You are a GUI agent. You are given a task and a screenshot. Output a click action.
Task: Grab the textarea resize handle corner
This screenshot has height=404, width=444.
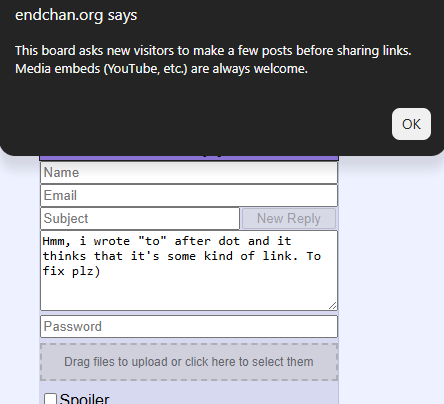[333, 306]
